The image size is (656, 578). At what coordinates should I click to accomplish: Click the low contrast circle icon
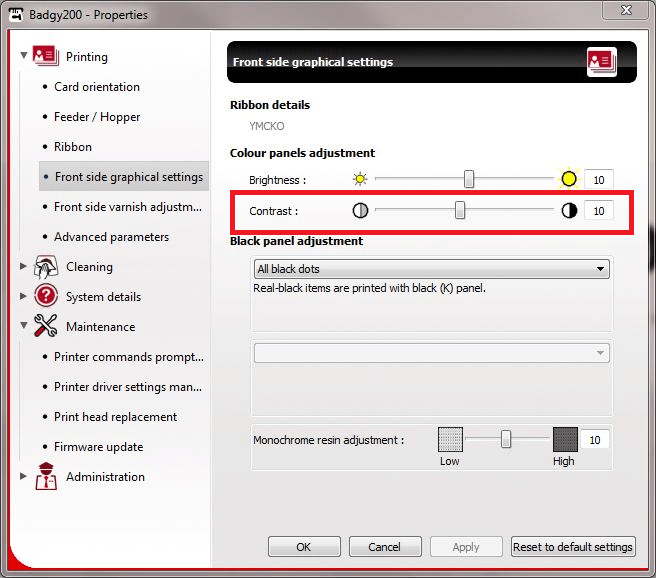(360, 210)
